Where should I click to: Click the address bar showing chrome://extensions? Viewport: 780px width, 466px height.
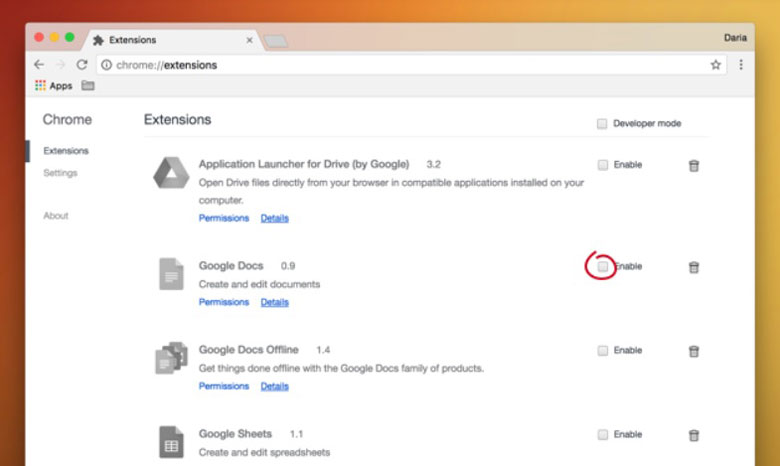pyautogui.click(x=400, y=65)
